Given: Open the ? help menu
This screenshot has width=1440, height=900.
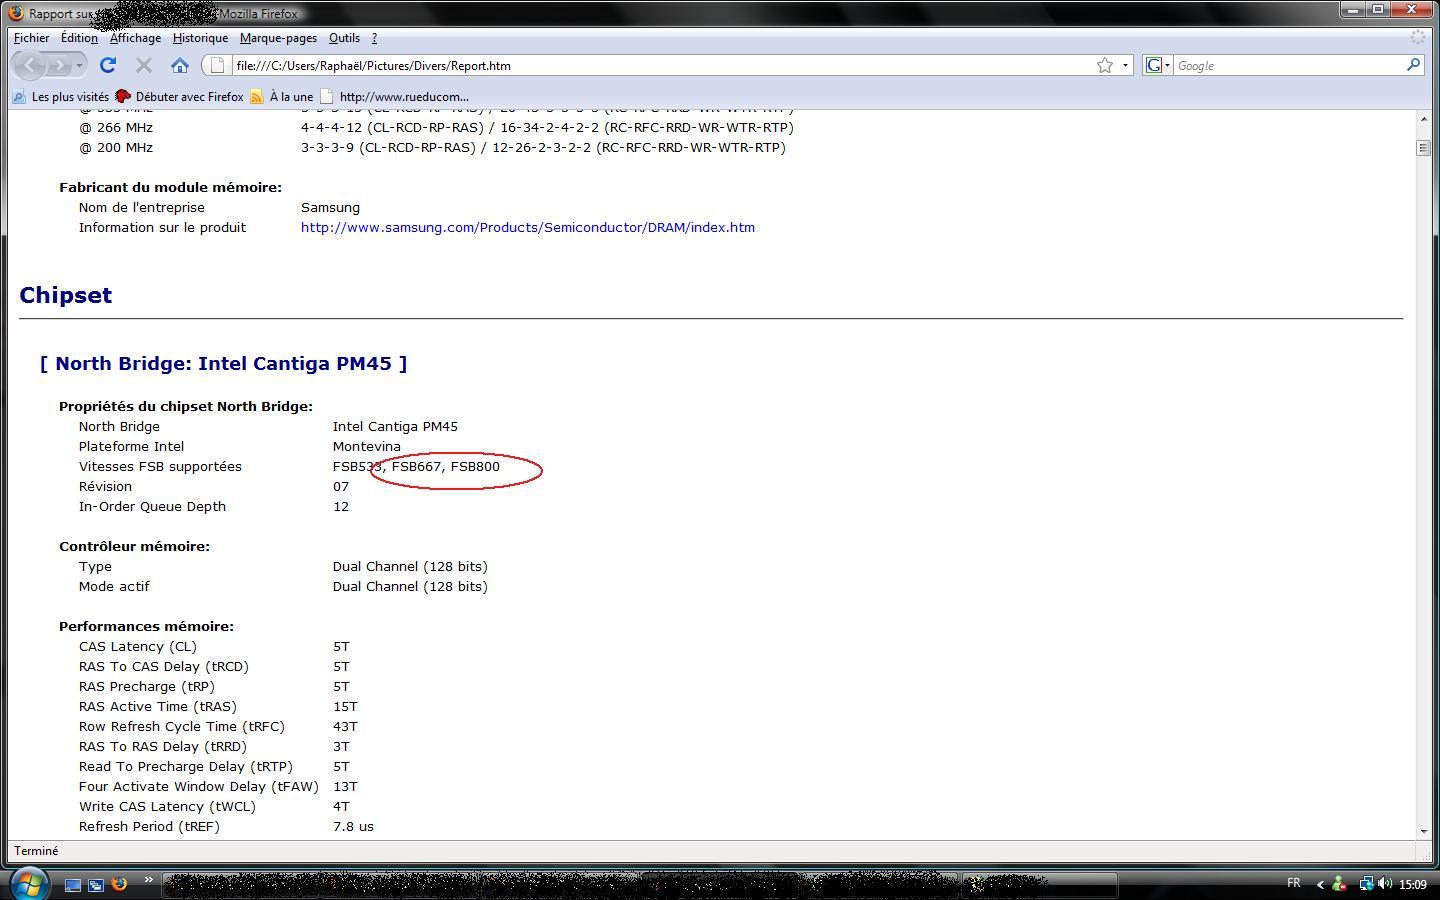Looking at the screenshot, I should click(x=374, y=38).
